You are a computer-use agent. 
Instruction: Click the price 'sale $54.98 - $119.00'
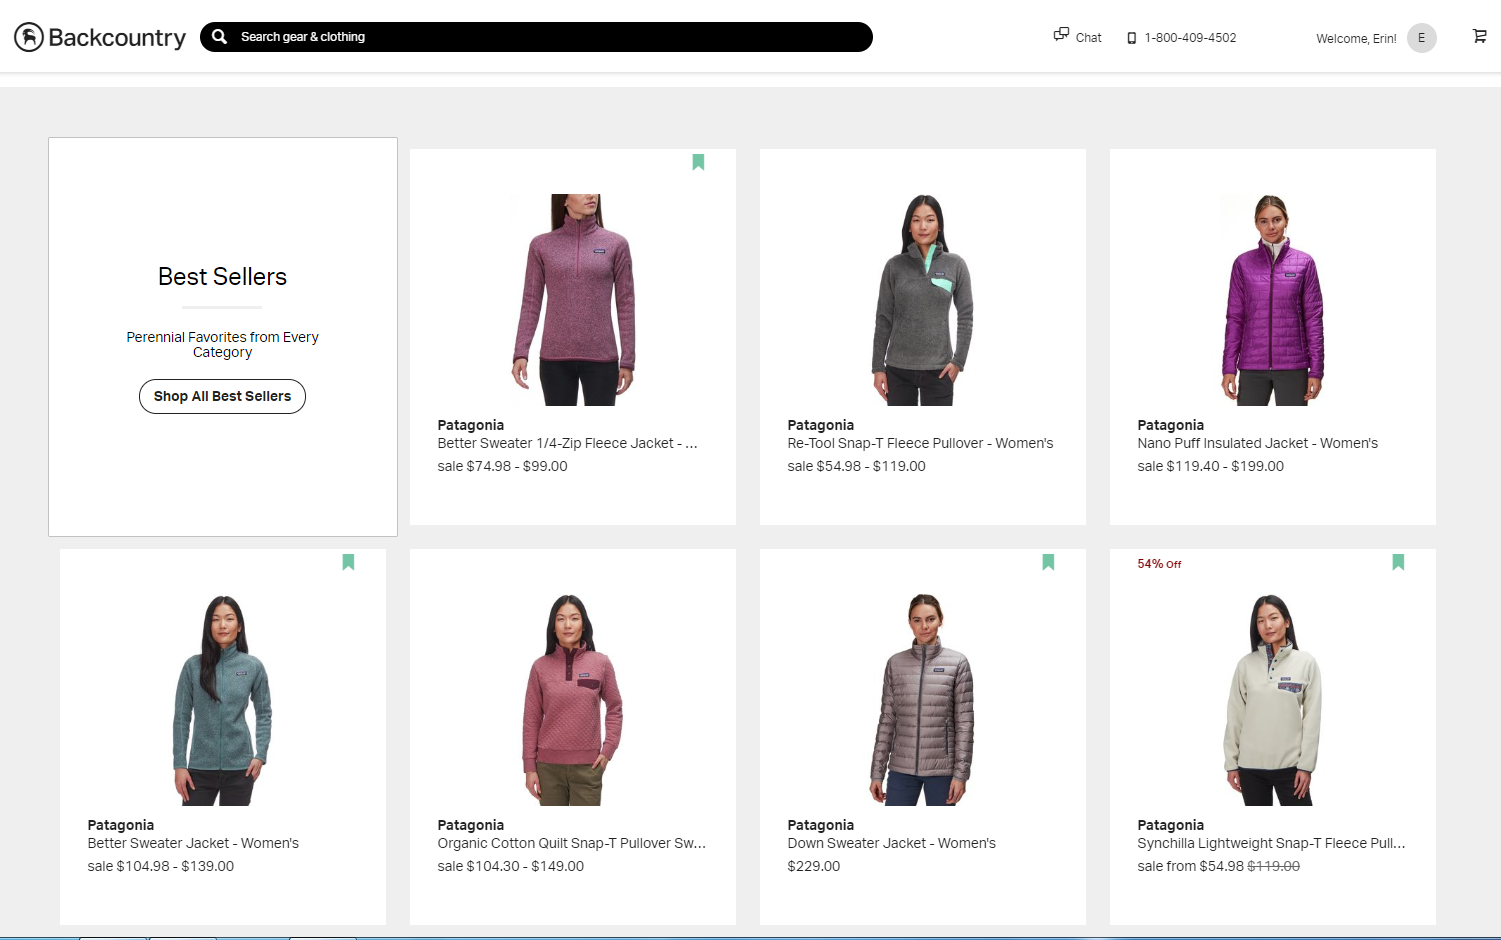tap(856, 466)
